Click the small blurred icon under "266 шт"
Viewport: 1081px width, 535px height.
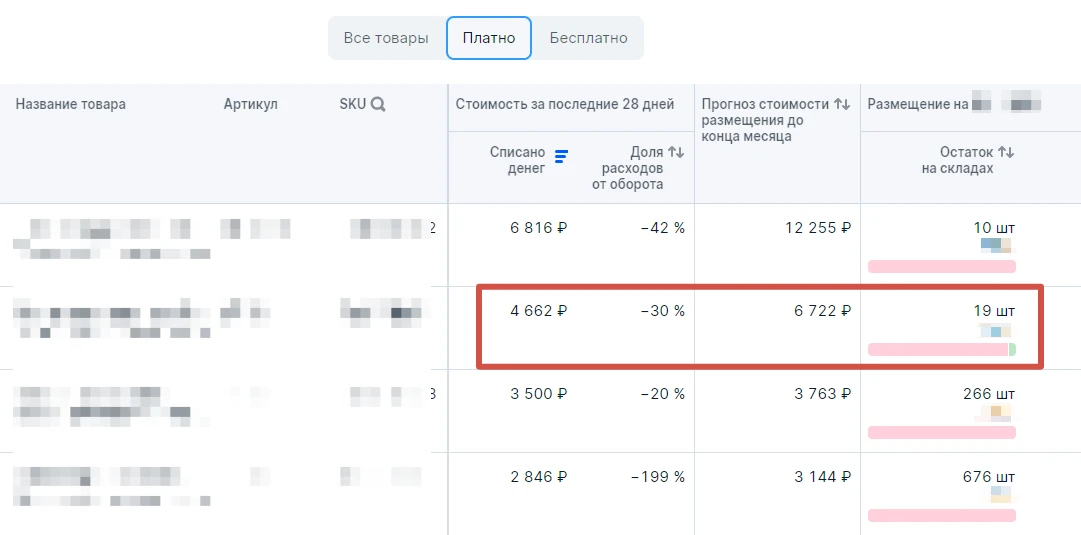pos(996,411)
